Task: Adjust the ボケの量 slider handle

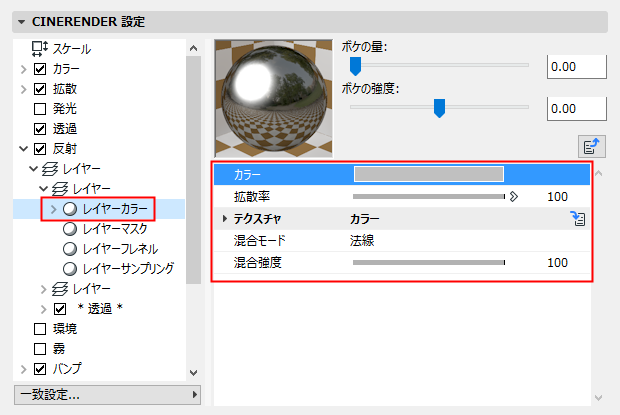Action: [355, 66]
